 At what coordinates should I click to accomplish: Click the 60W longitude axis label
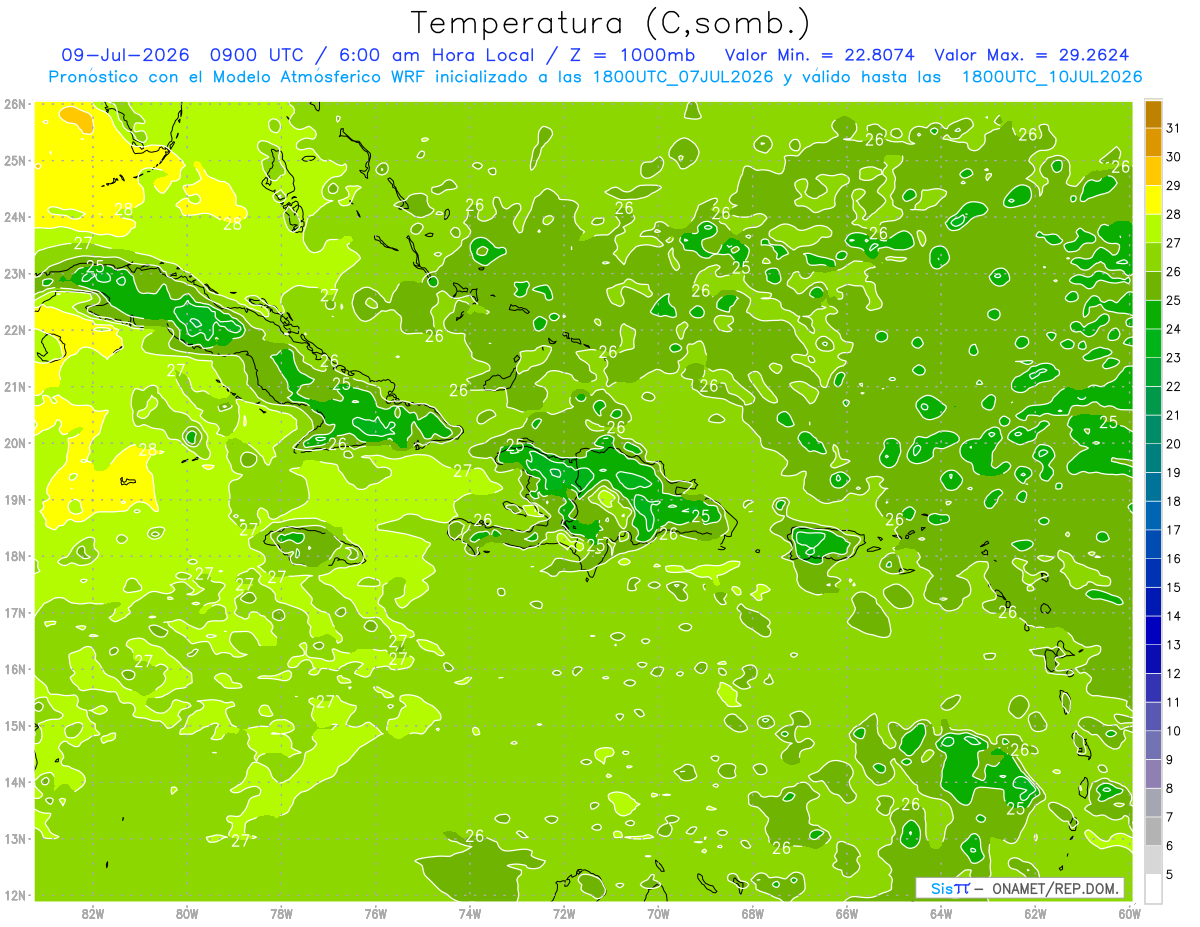(x=1129, y=913)
